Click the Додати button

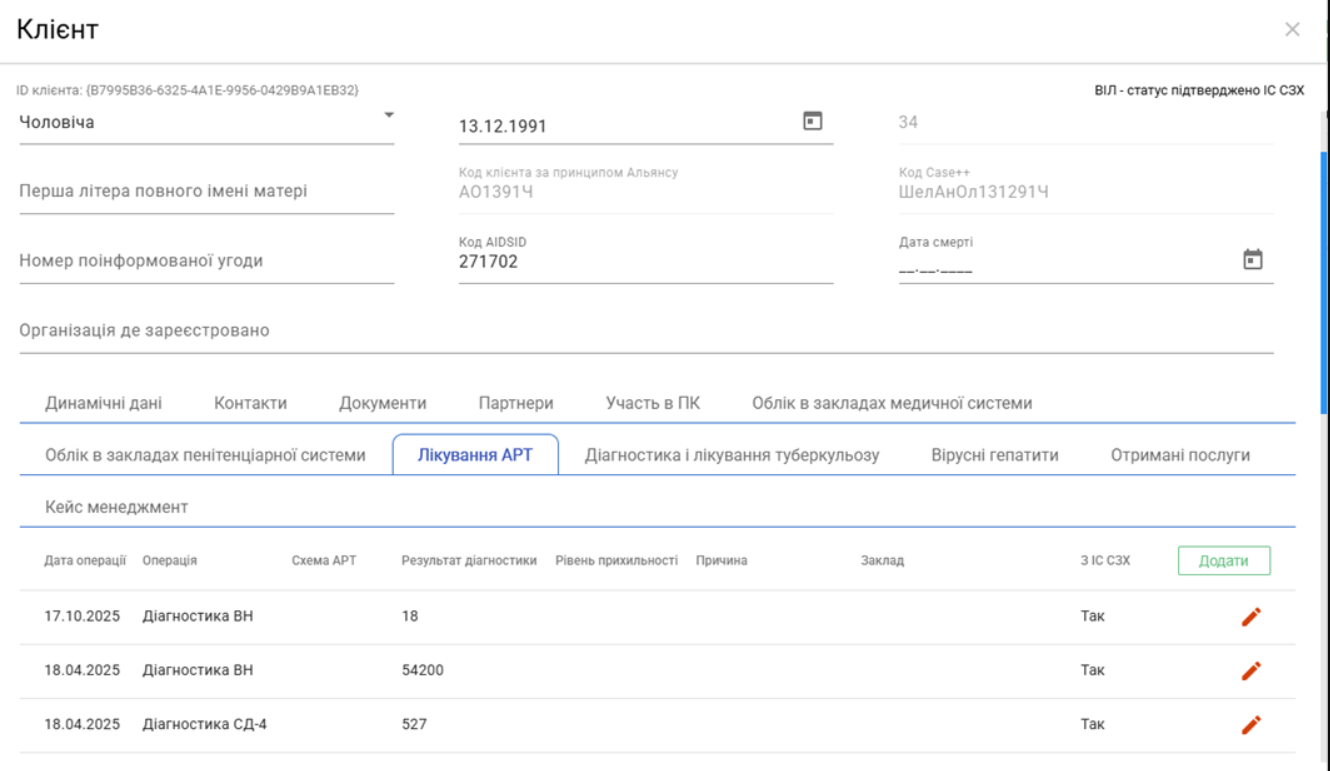point(1224,561)
